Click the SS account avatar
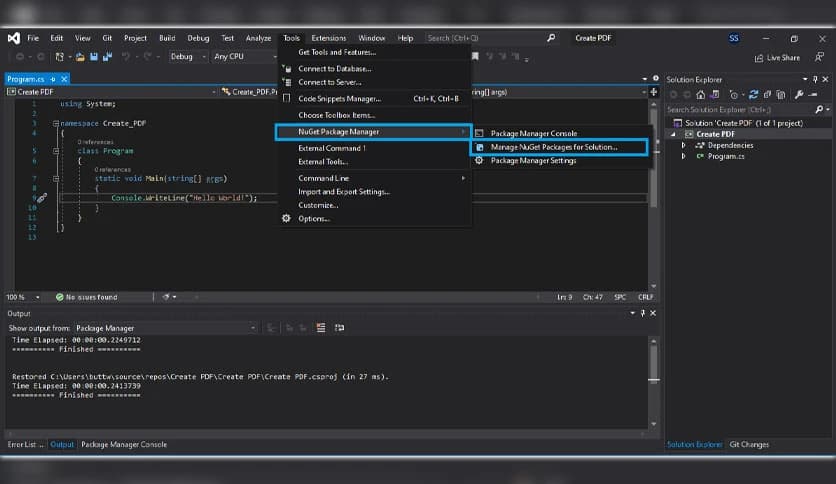This screenshot has width=836, height=484. pyautogui.click(x=734, y=38)
